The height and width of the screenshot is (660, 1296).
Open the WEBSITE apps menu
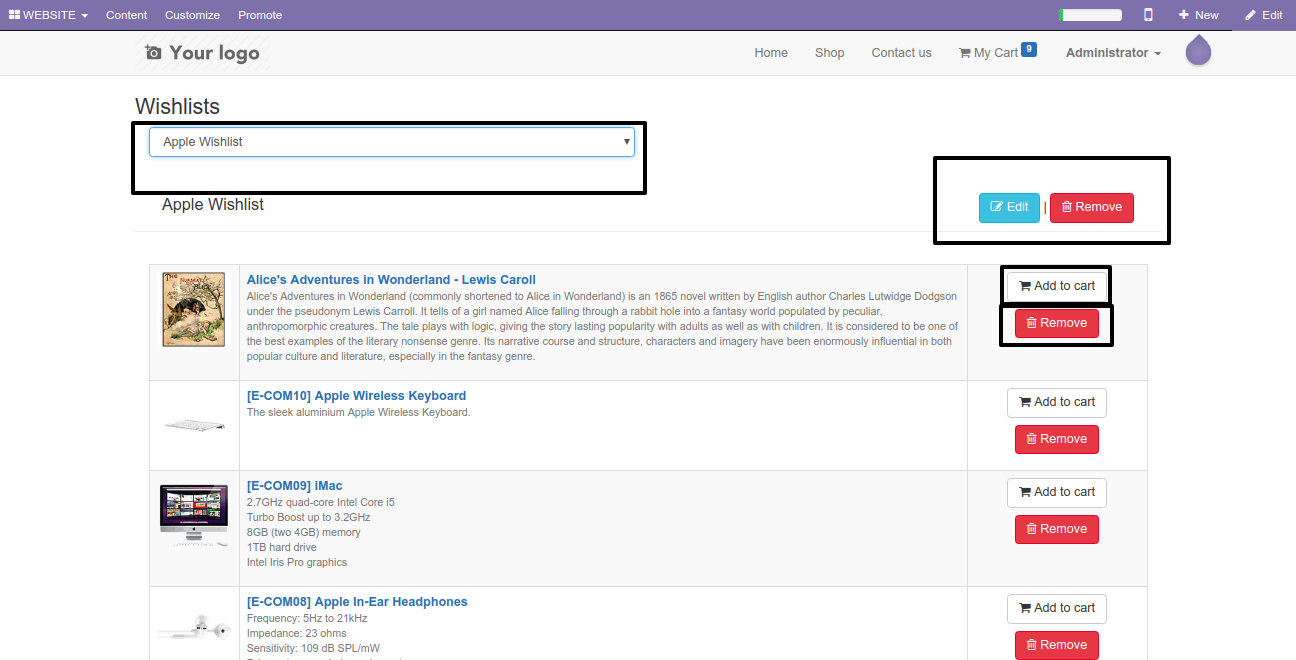48,15
